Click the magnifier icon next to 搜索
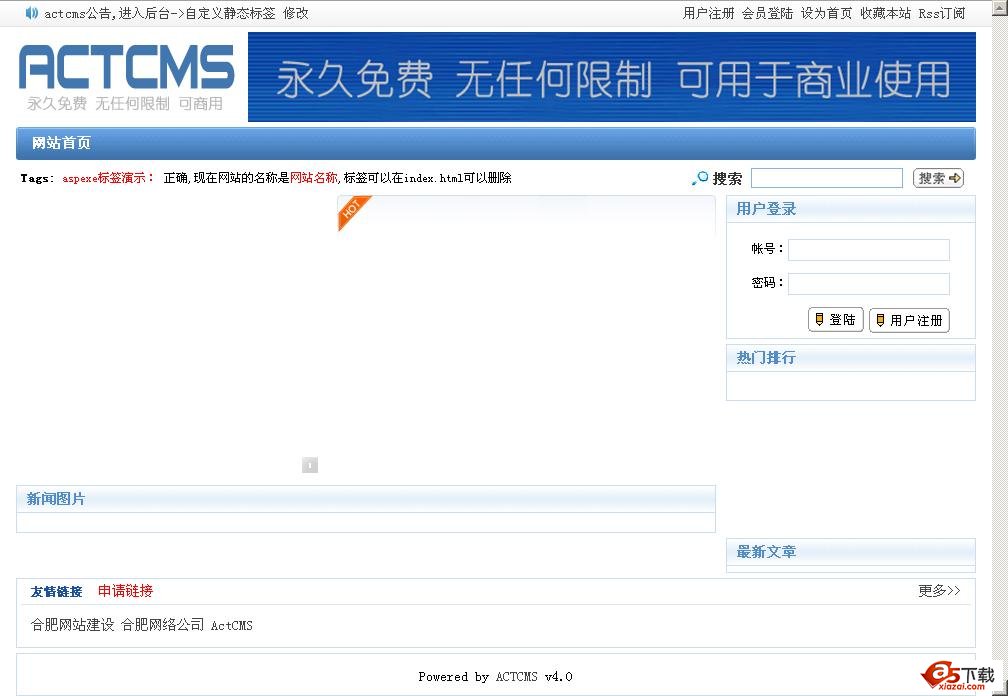 698,177
